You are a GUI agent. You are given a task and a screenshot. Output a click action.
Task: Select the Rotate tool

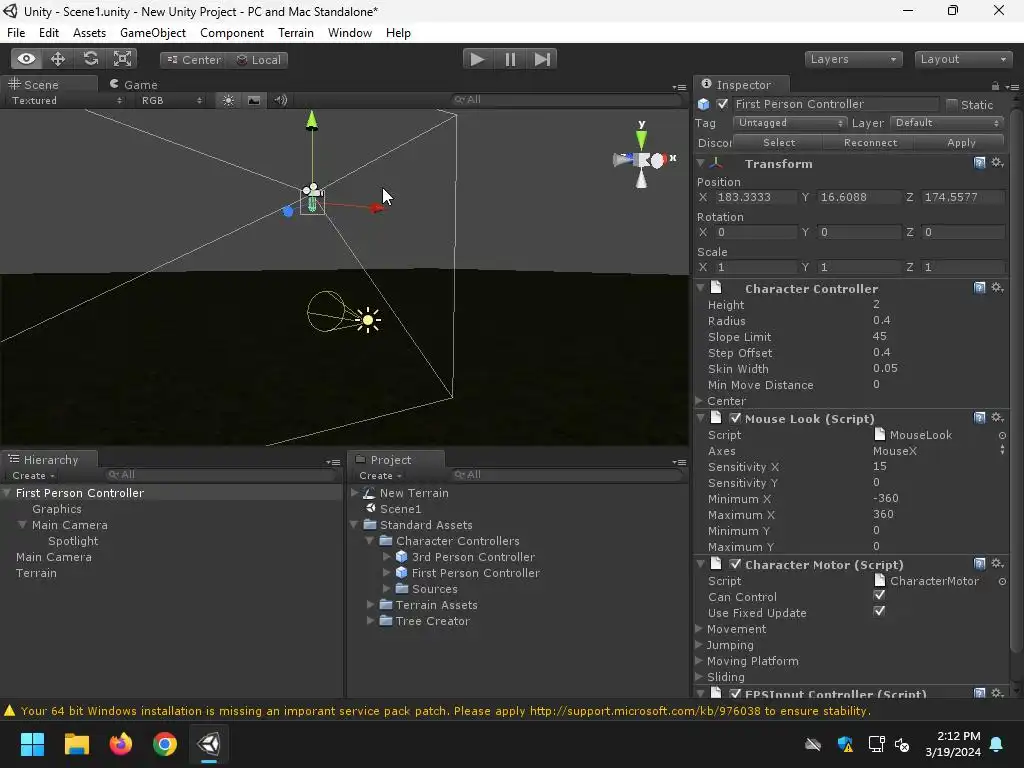pos(90,59)
